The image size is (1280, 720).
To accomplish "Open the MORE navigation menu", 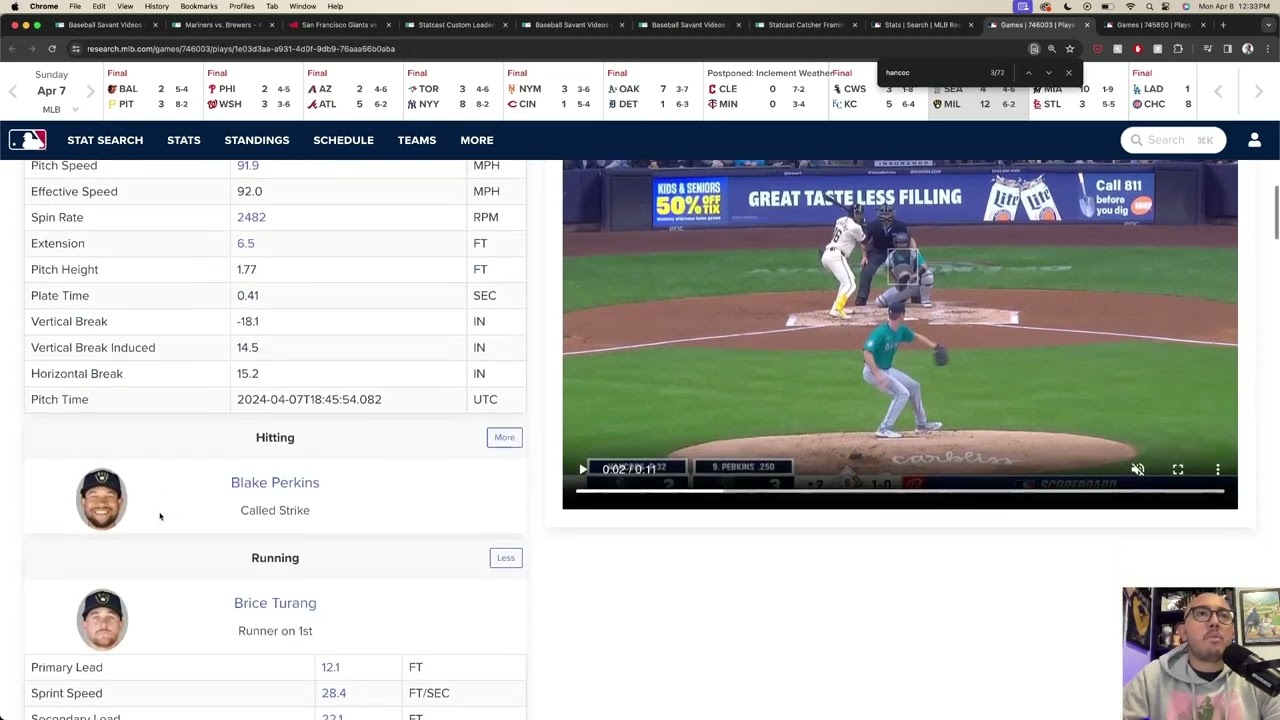I will [x=477, y=140].
